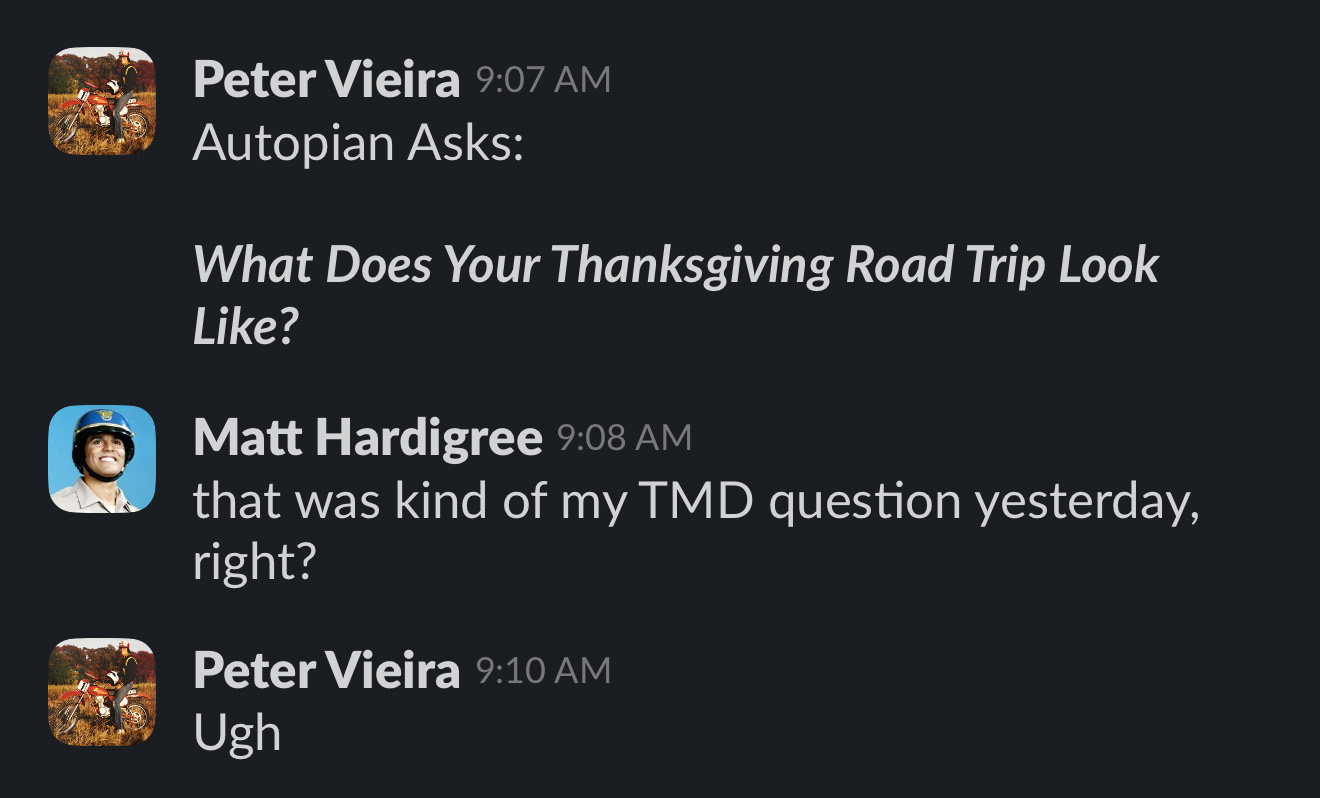Open the 9:08 AM message timestamp

[623, 438]
